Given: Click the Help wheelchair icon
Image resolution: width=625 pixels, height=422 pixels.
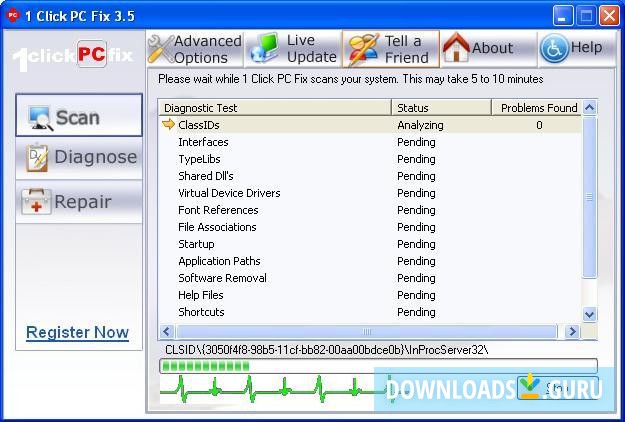Looking at the screenshot, I should 554,48.
